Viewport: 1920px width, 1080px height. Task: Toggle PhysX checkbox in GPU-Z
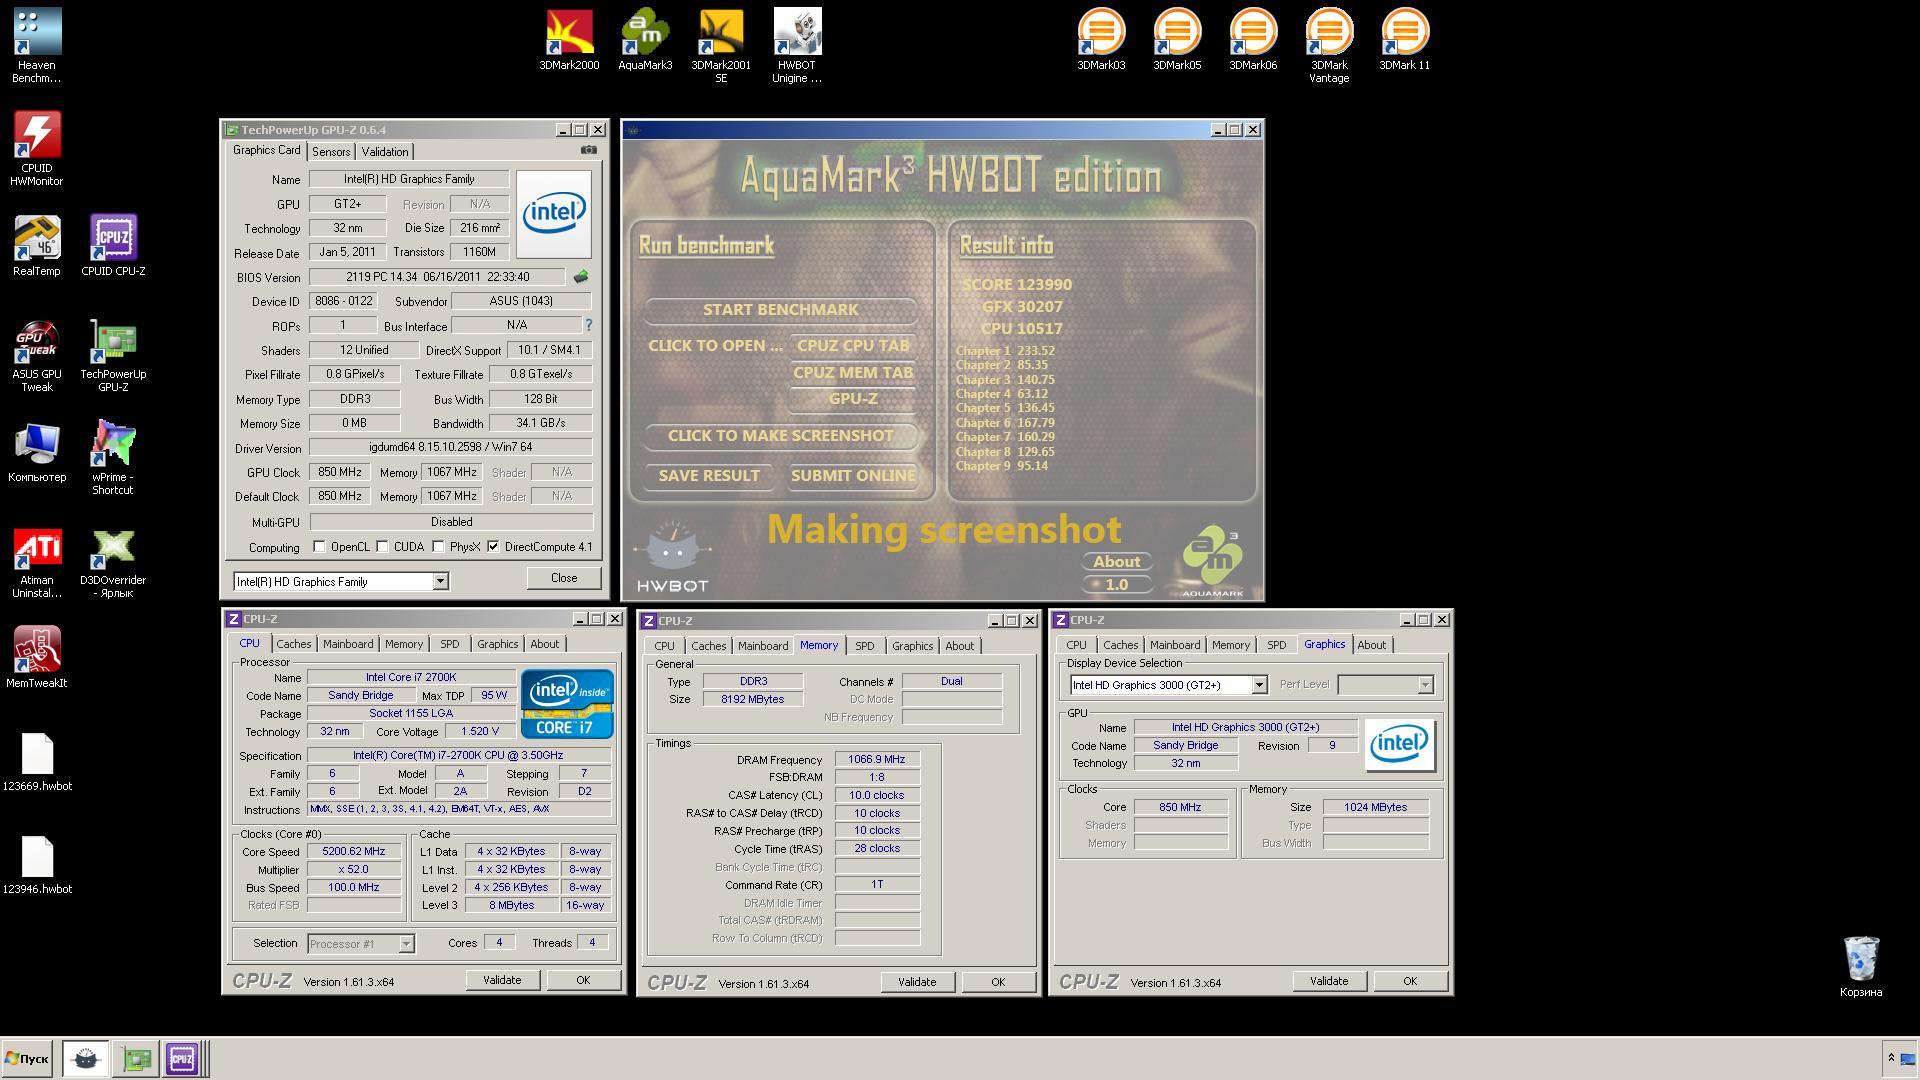click(438, 547)
